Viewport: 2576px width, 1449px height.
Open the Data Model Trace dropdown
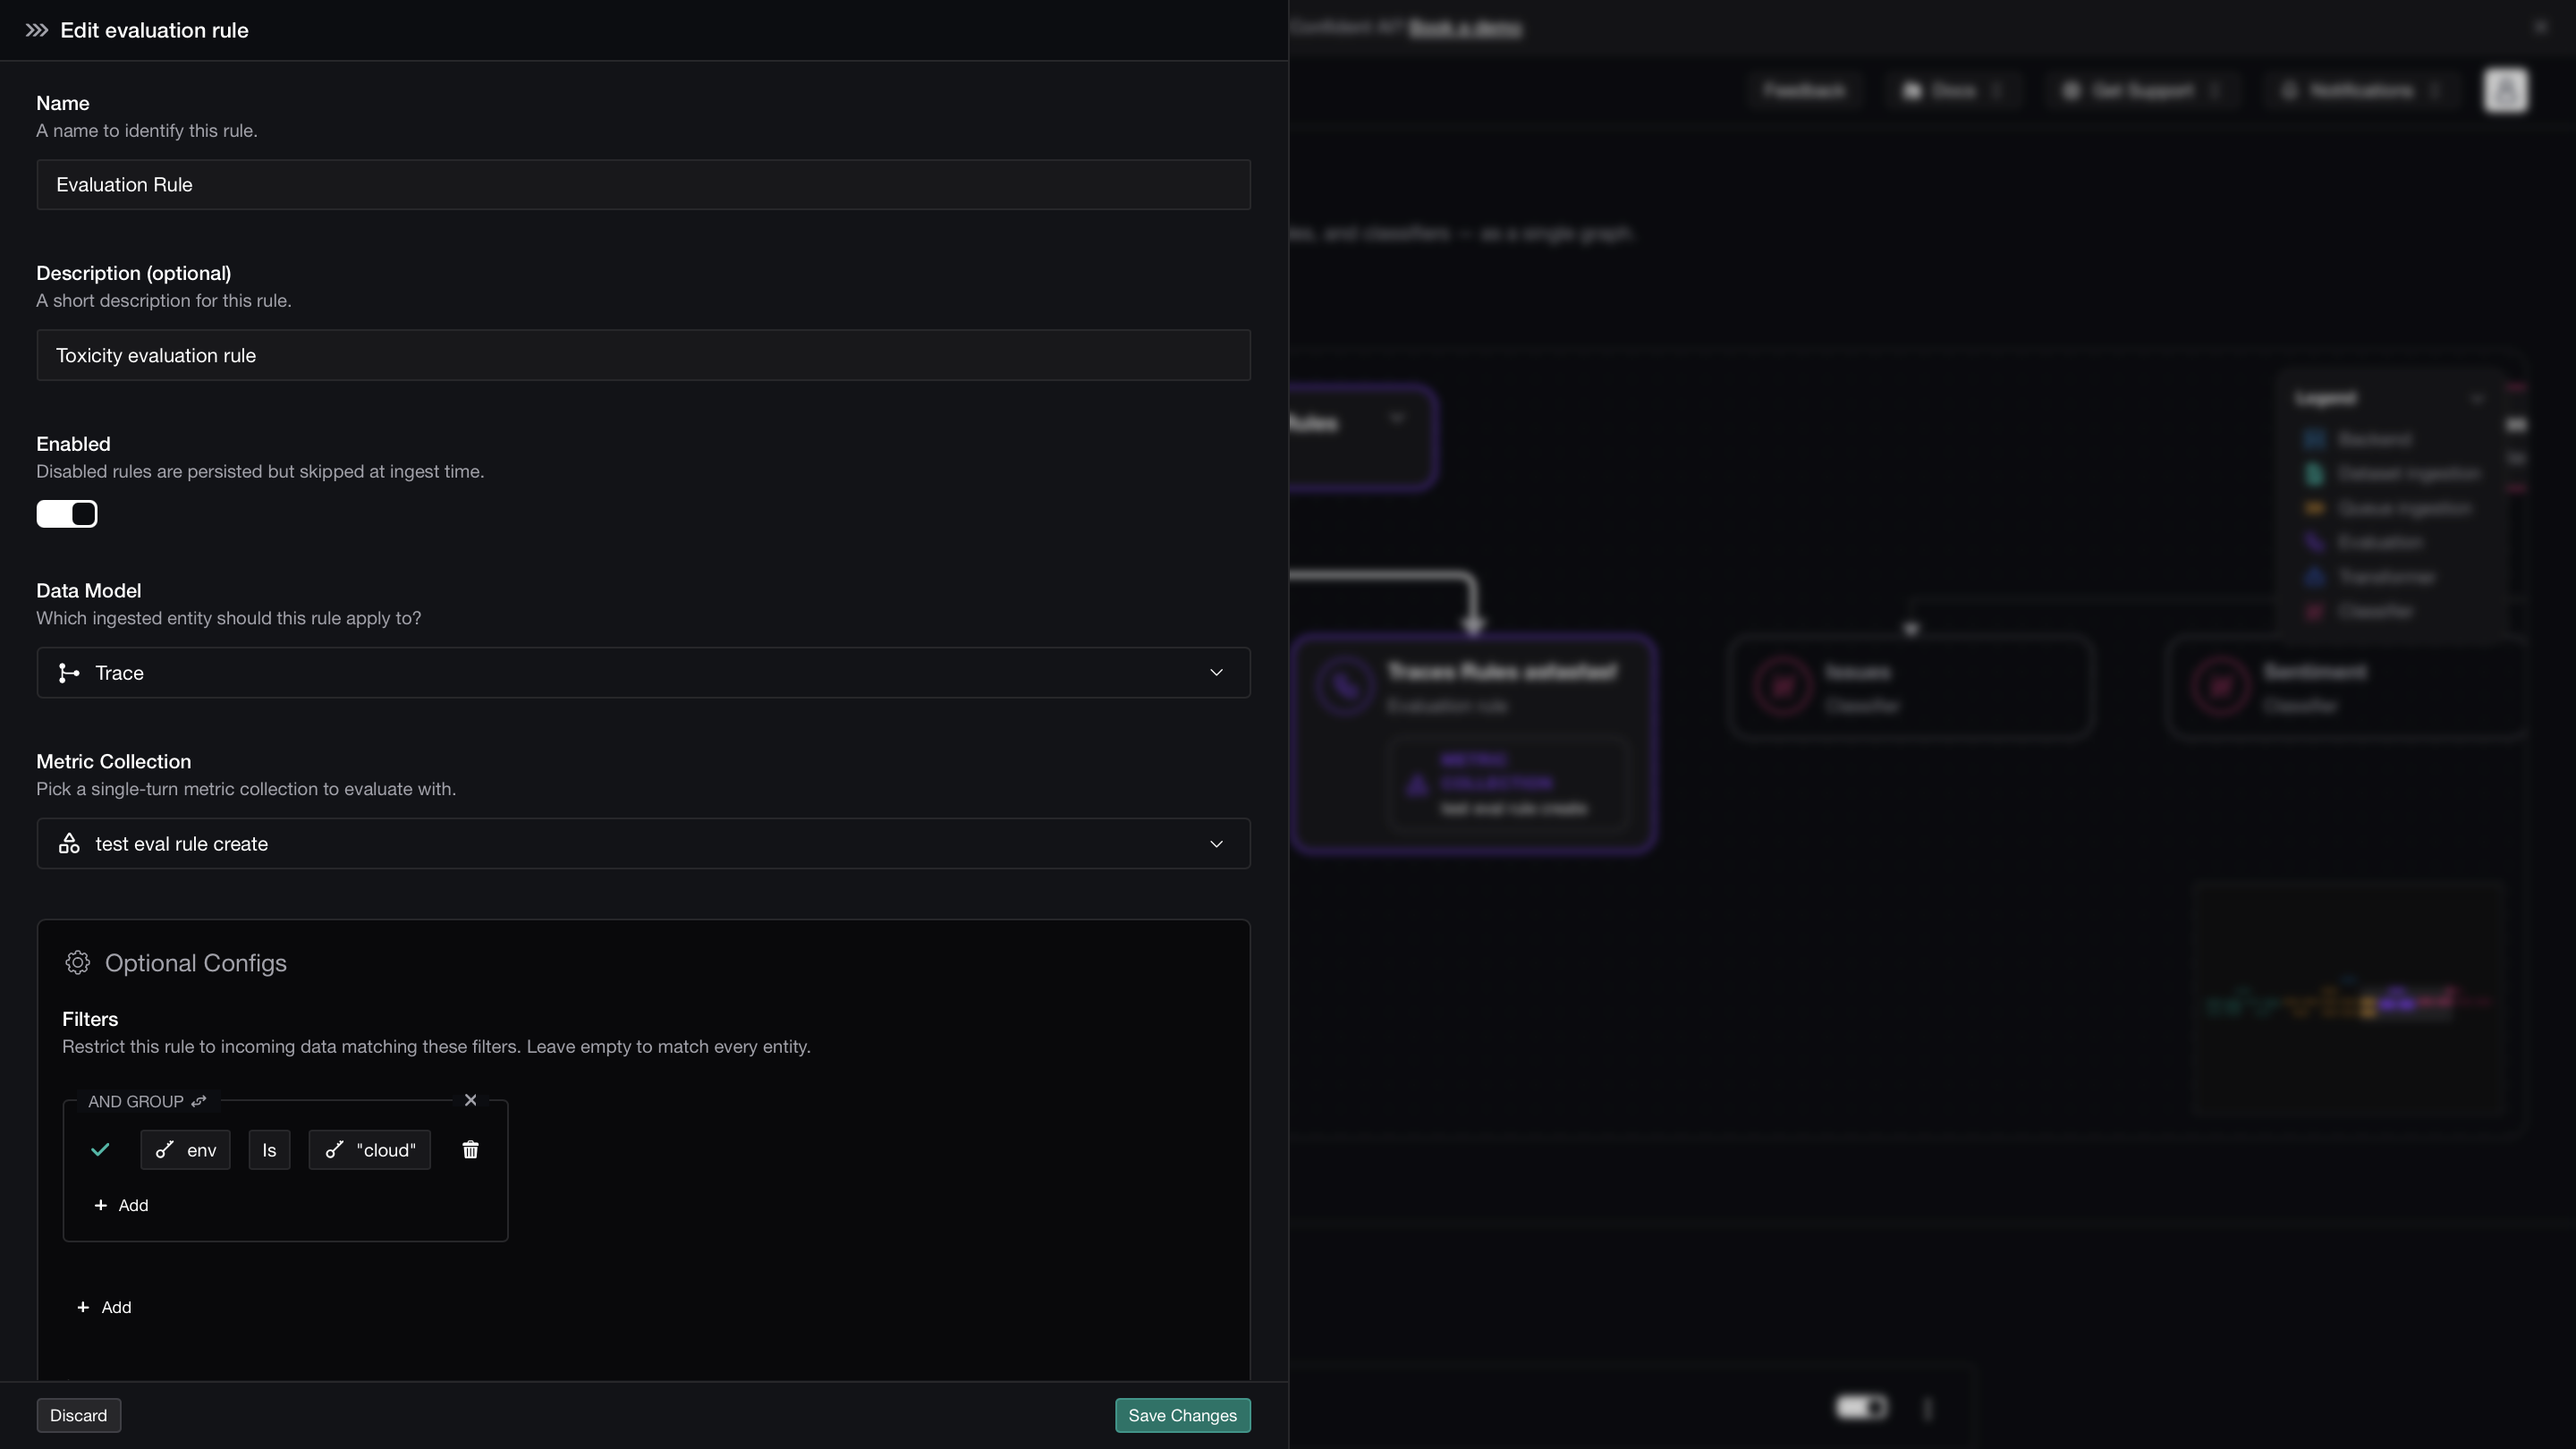click(643, 673)
